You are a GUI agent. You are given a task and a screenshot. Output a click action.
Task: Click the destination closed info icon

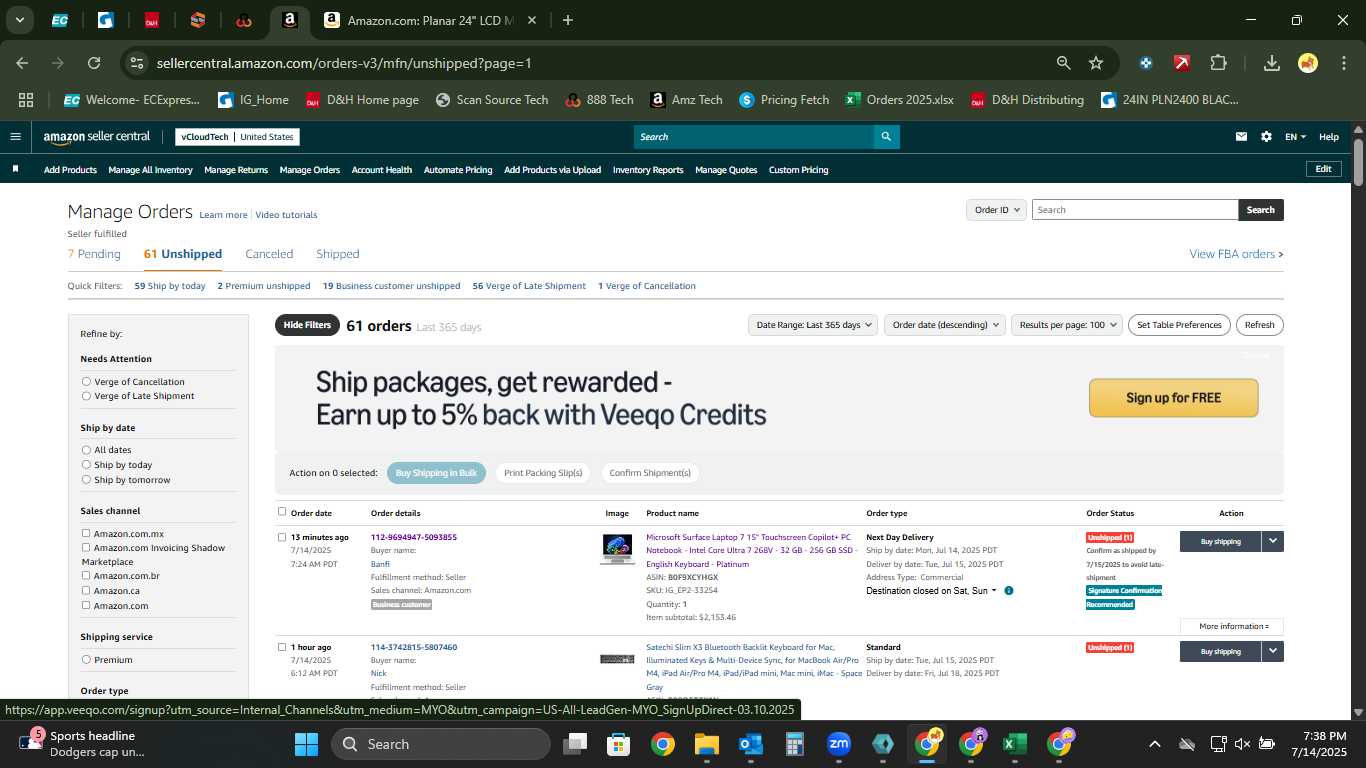point(1008,591)
